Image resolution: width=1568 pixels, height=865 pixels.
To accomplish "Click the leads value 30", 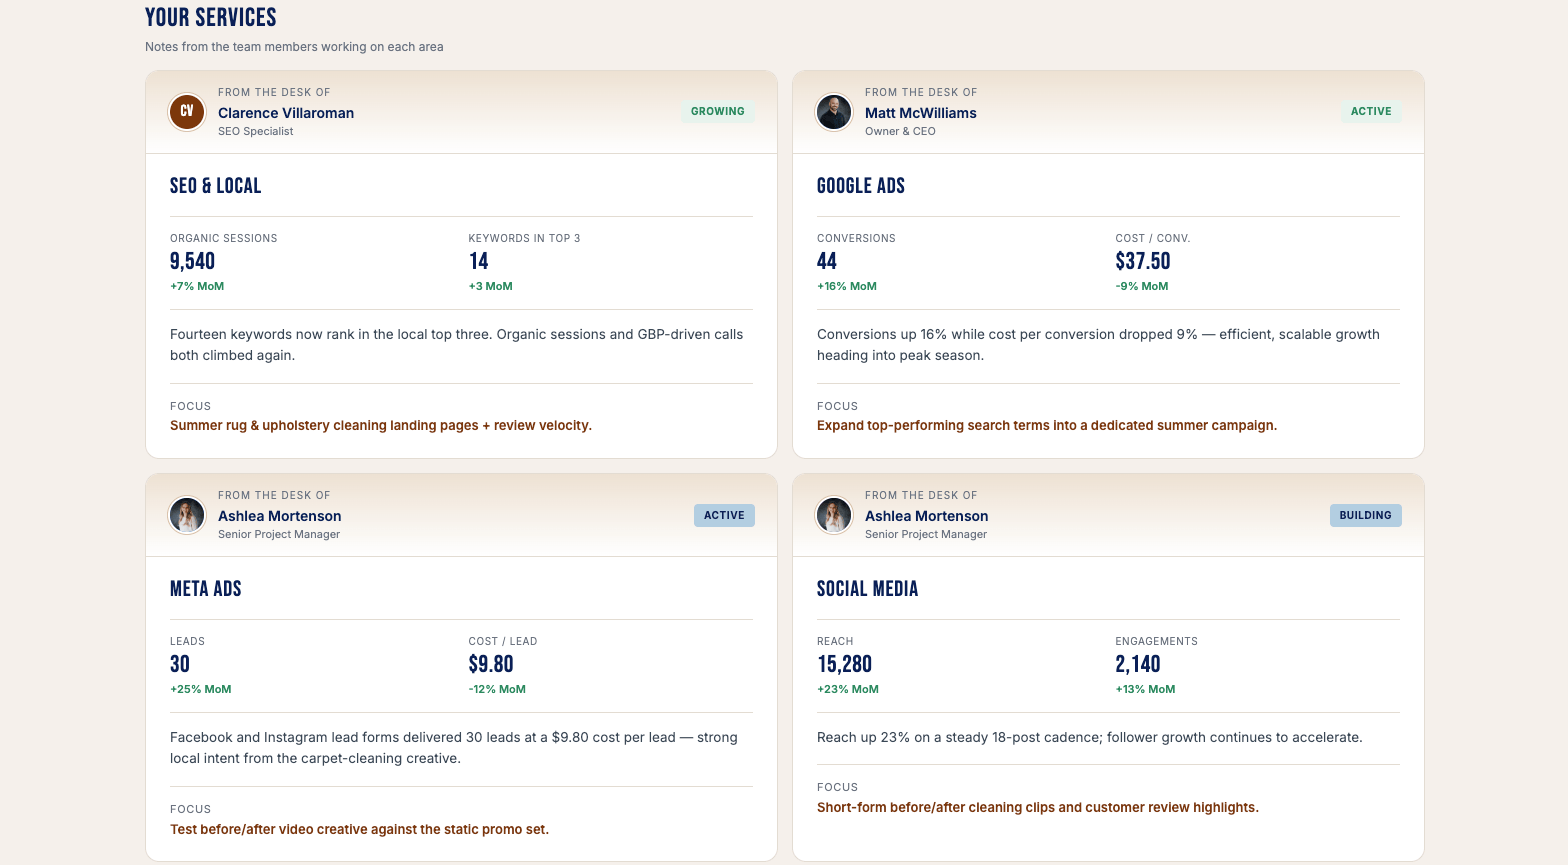I will 180,664.
